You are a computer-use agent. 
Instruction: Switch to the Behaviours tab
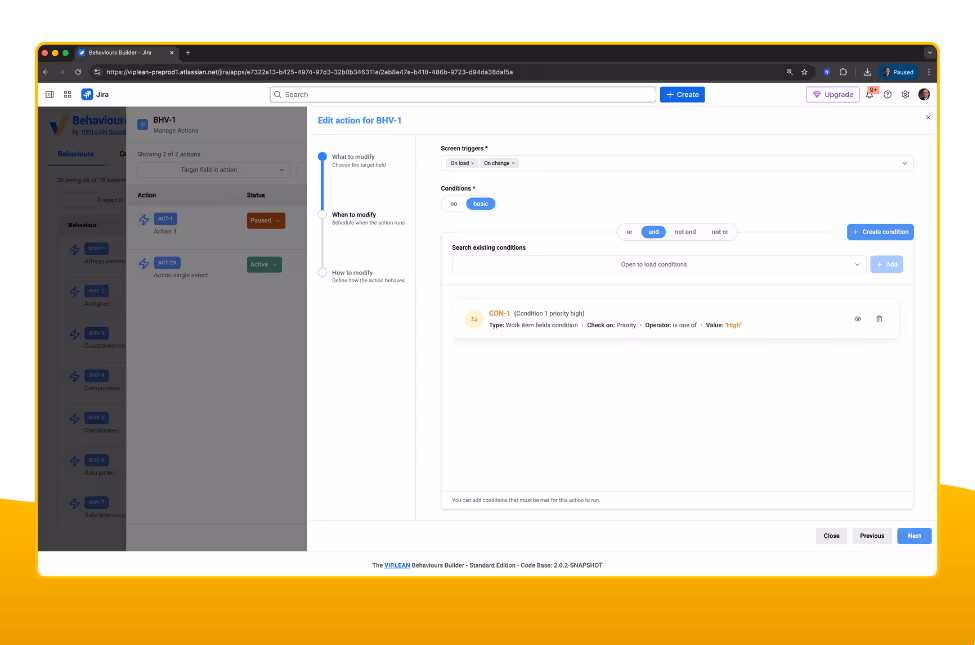tap(75, 154)
